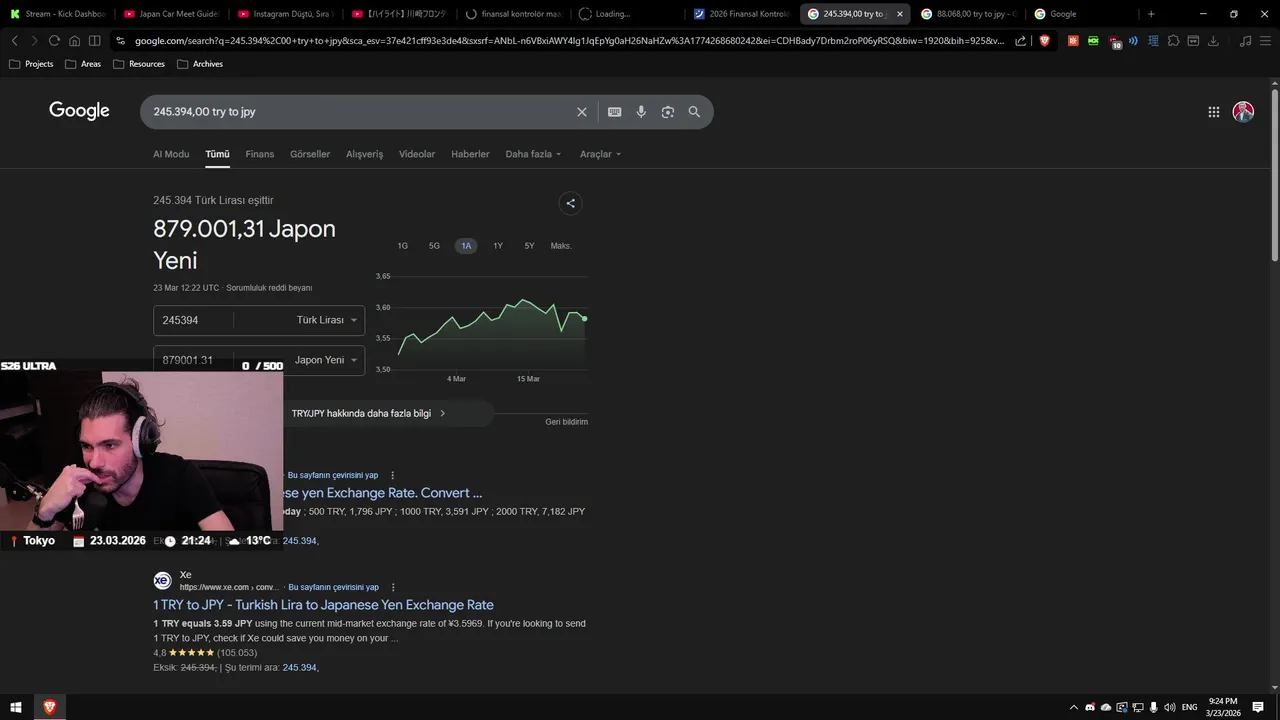The width and height of the screenshot is (1280, 720).
Task: Select the Maks. chart range
Action: click(x=561, y=246)
